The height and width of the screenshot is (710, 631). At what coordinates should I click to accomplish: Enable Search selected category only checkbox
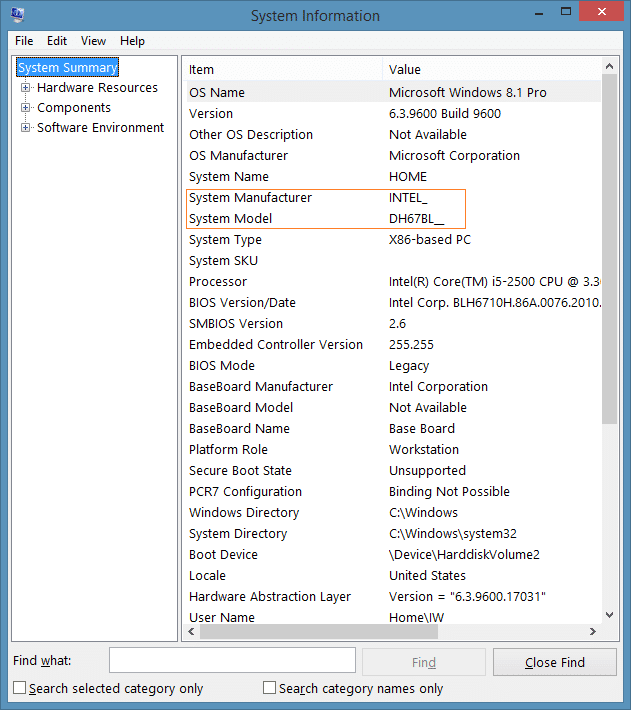19,688
